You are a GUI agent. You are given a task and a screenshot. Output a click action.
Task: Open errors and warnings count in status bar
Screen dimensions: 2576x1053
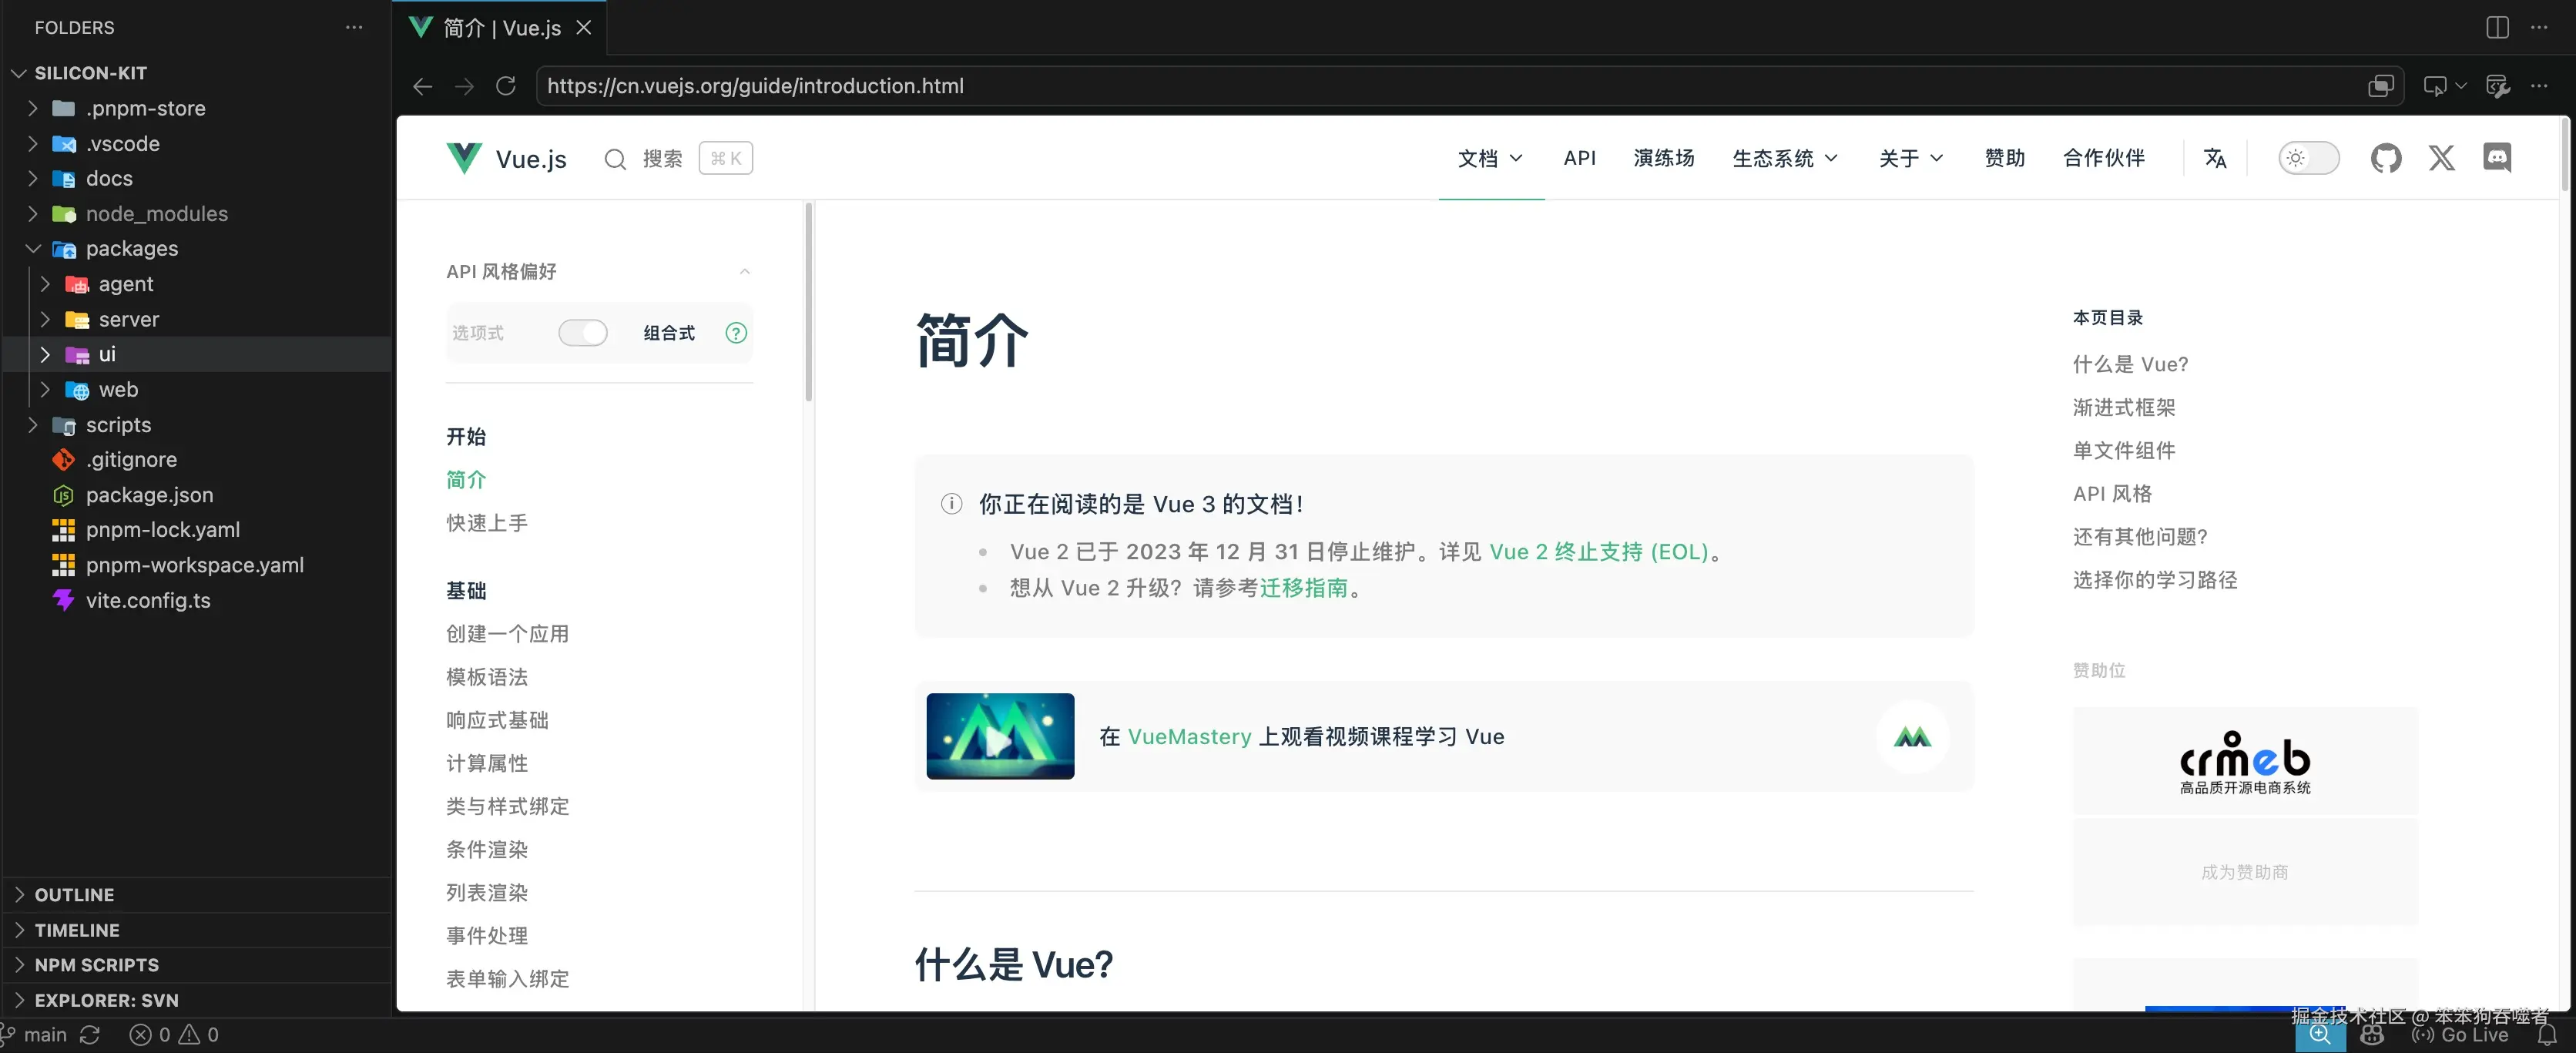pos(174,1035)
